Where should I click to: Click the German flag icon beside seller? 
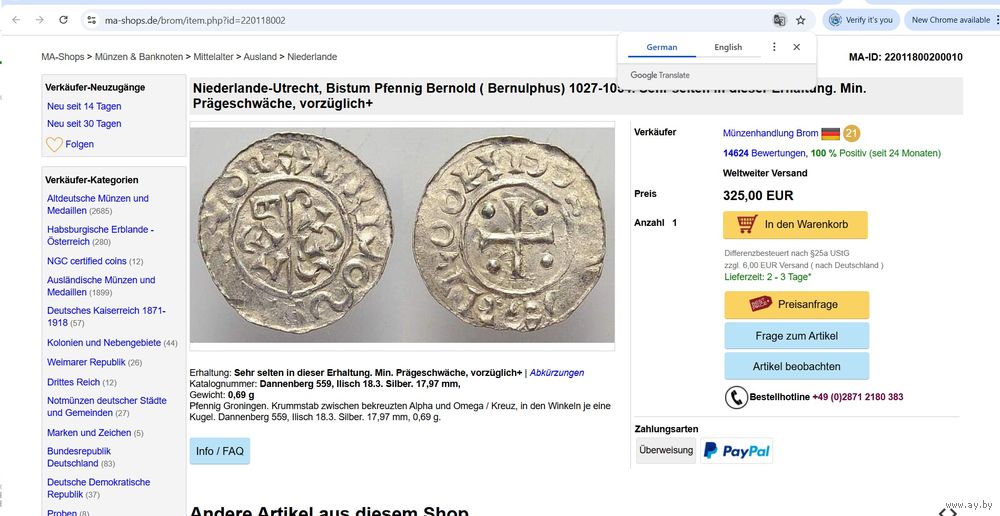pos(830,133)
